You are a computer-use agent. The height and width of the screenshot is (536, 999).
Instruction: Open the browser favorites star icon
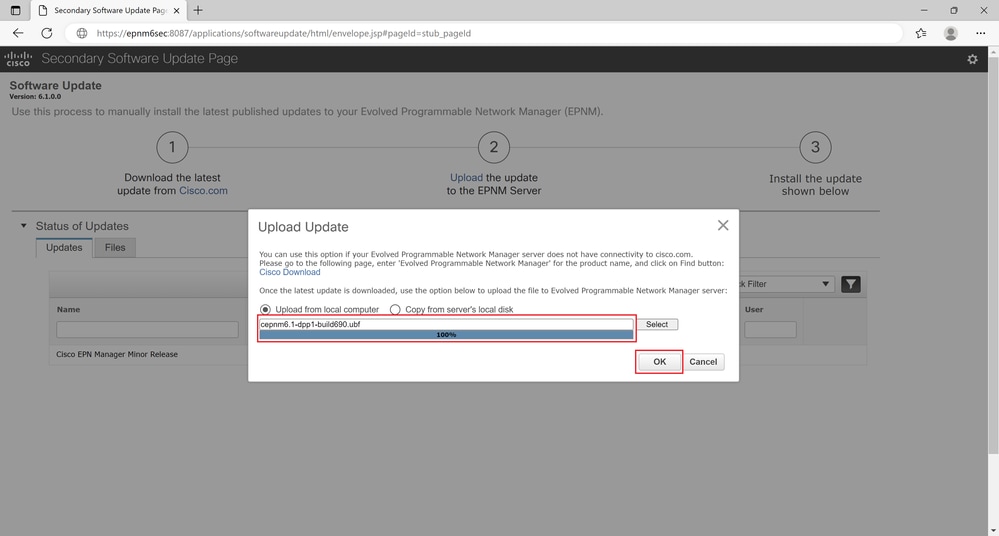pos(921,33)
